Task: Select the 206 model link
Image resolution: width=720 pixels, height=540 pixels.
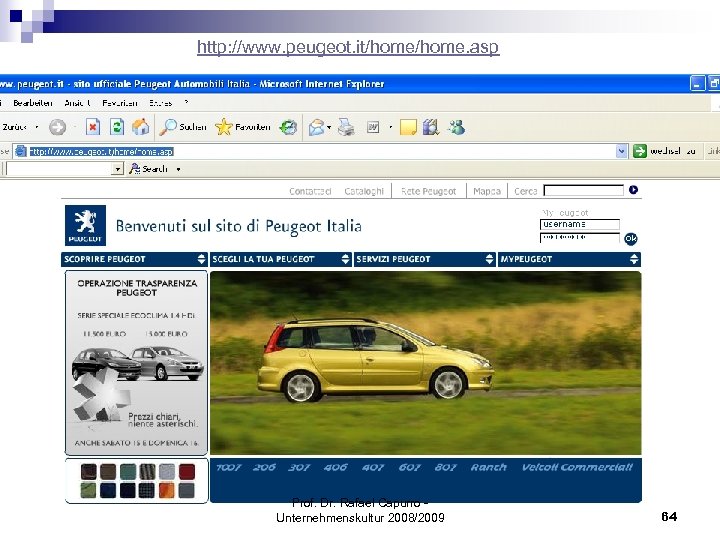Action: coord(264,467)
